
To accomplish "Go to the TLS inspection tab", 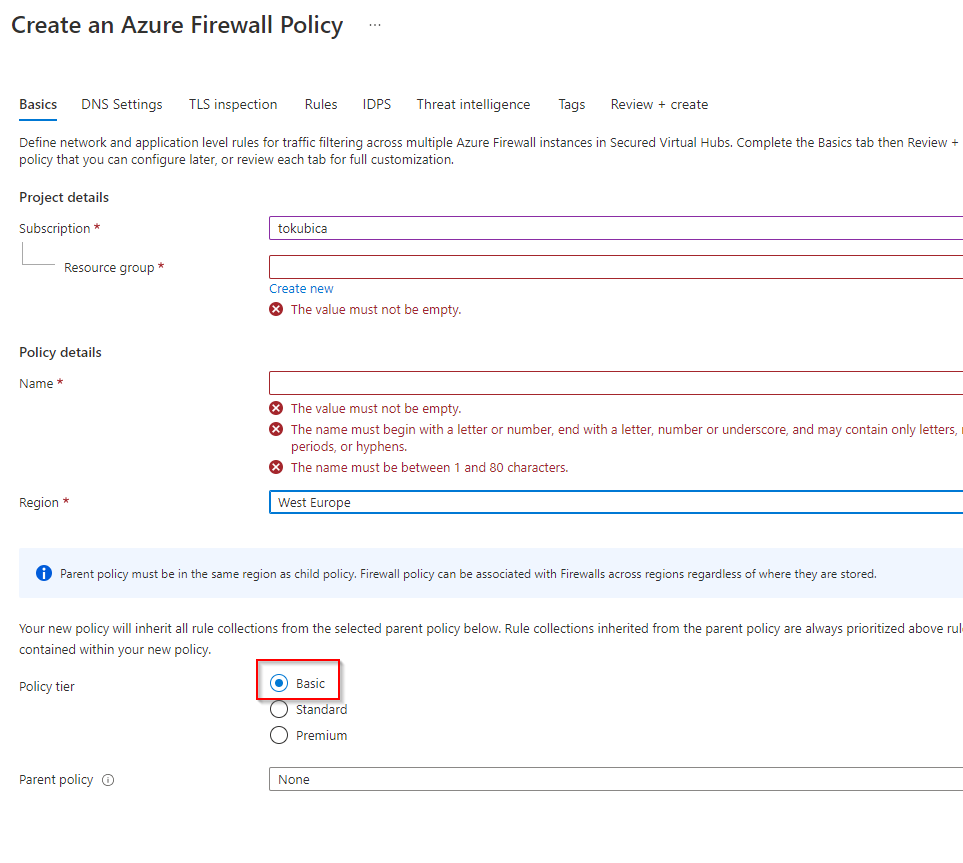I will 233,105.
